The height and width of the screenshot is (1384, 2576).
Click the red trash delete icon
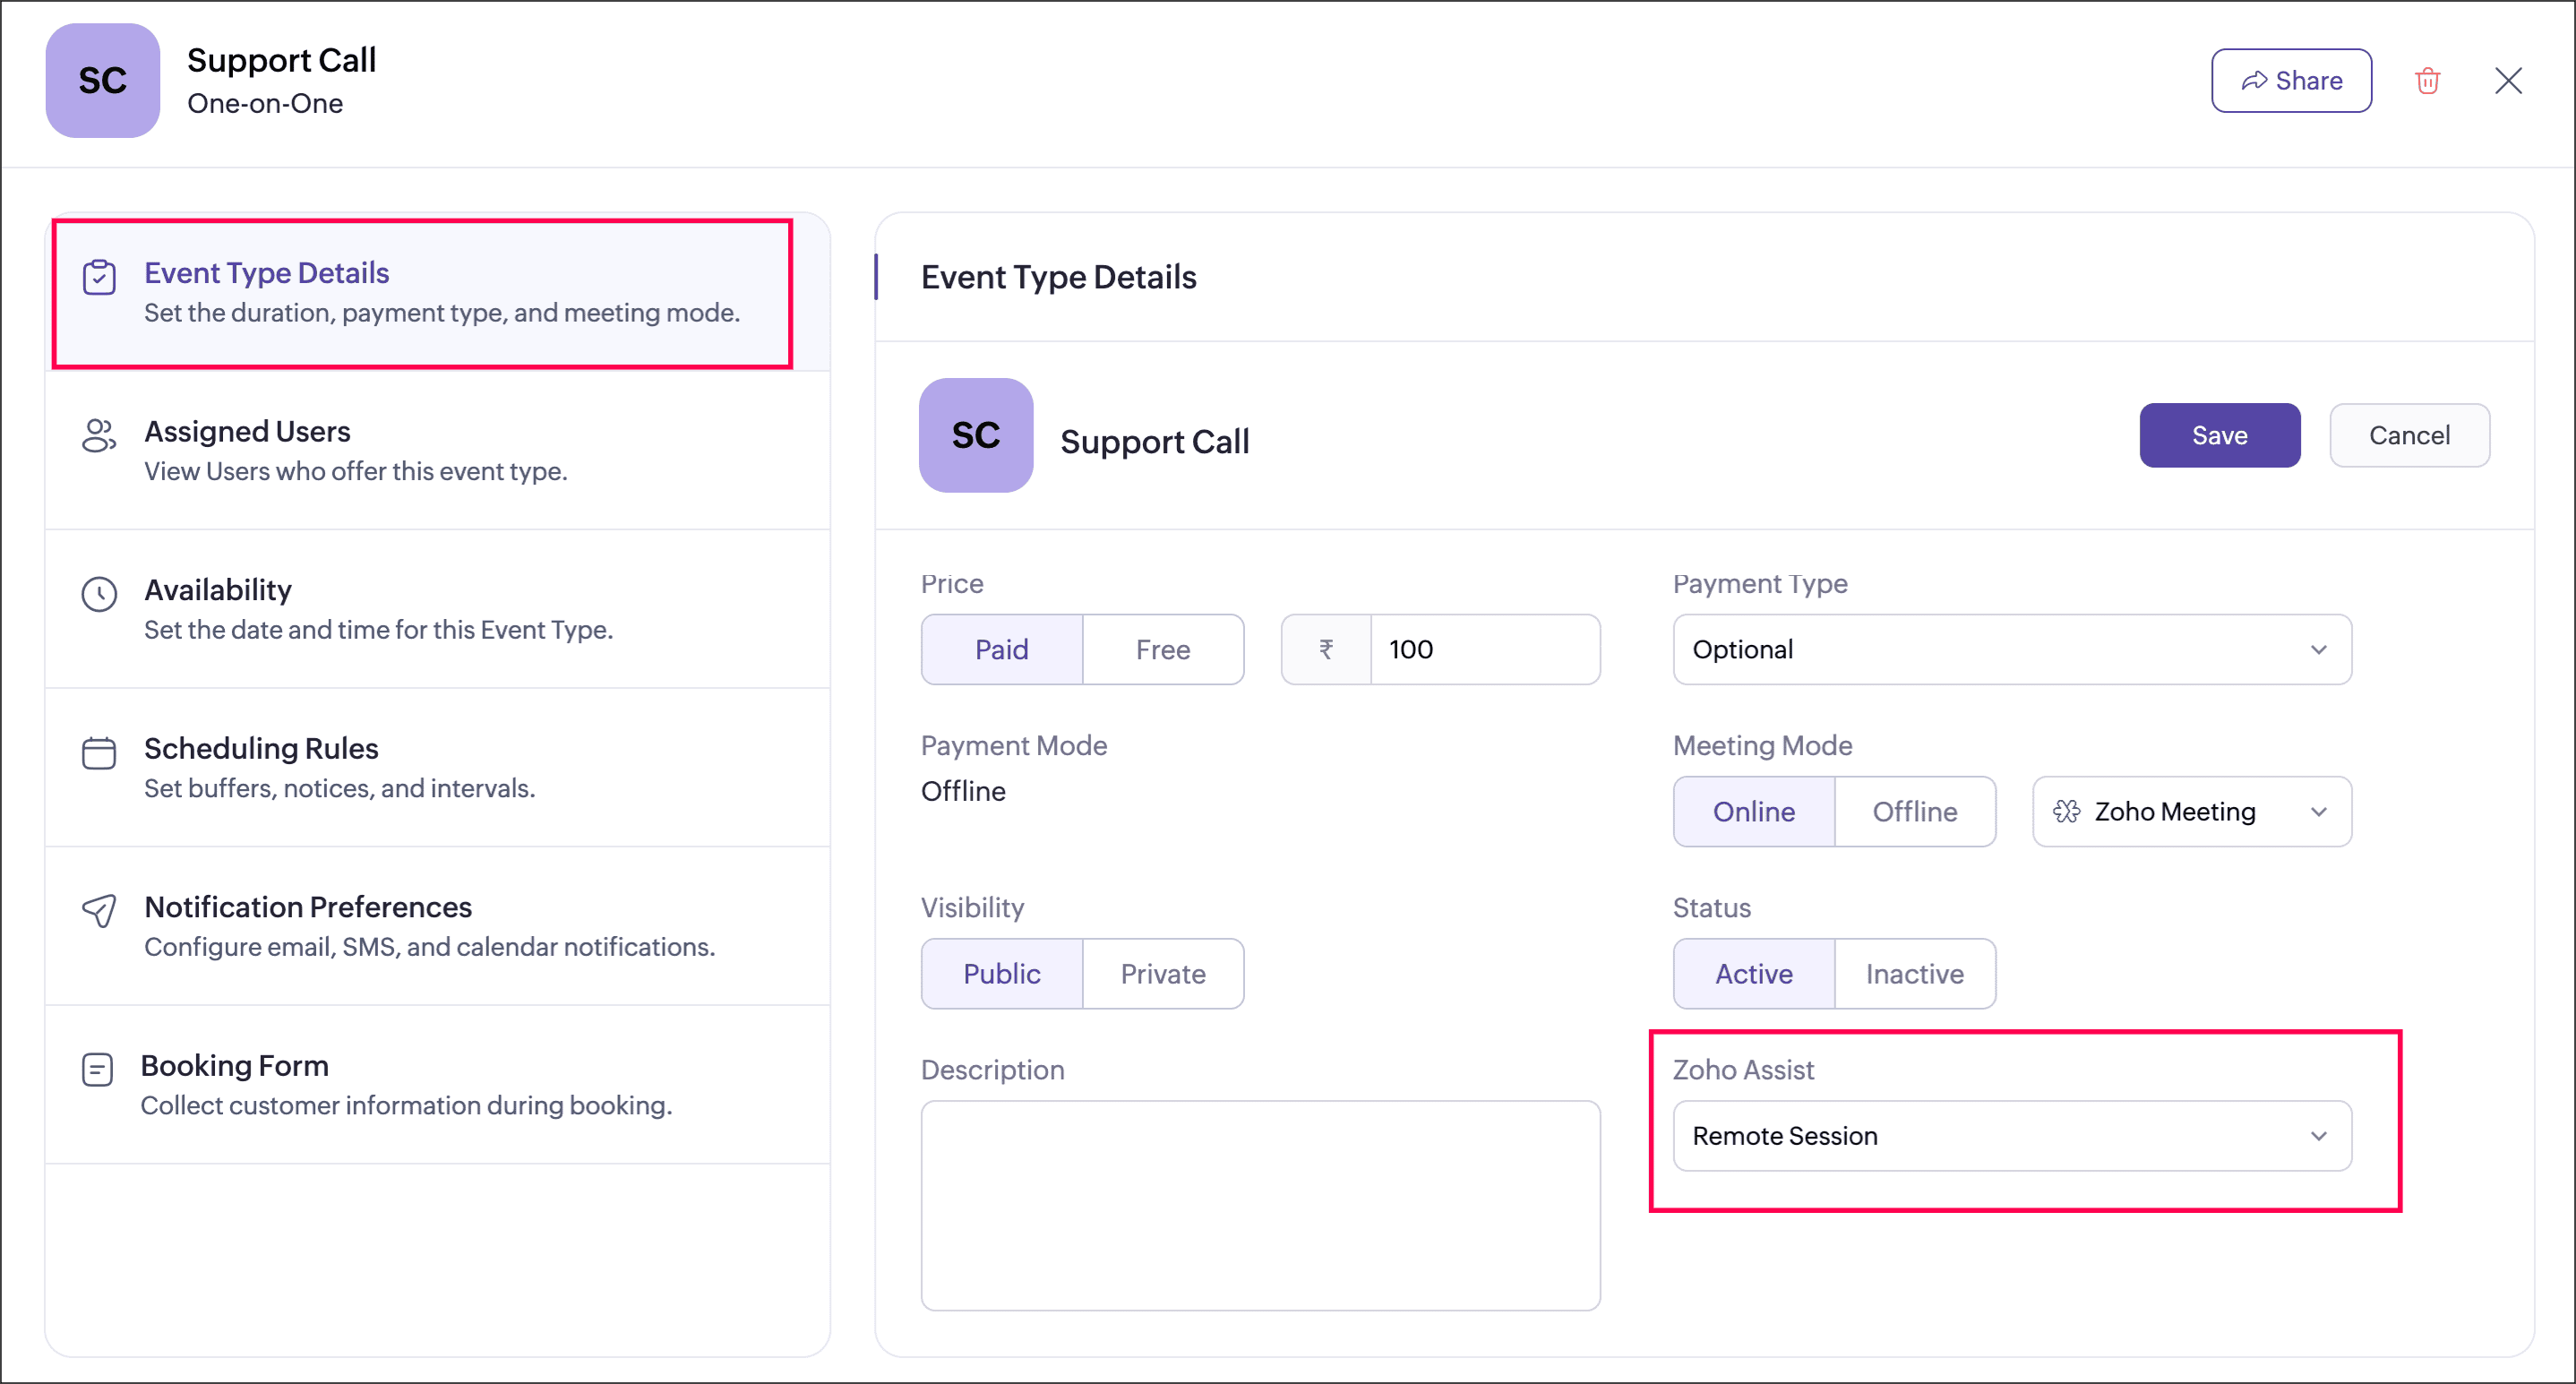pyautogui.click(x=2427, y=80)
